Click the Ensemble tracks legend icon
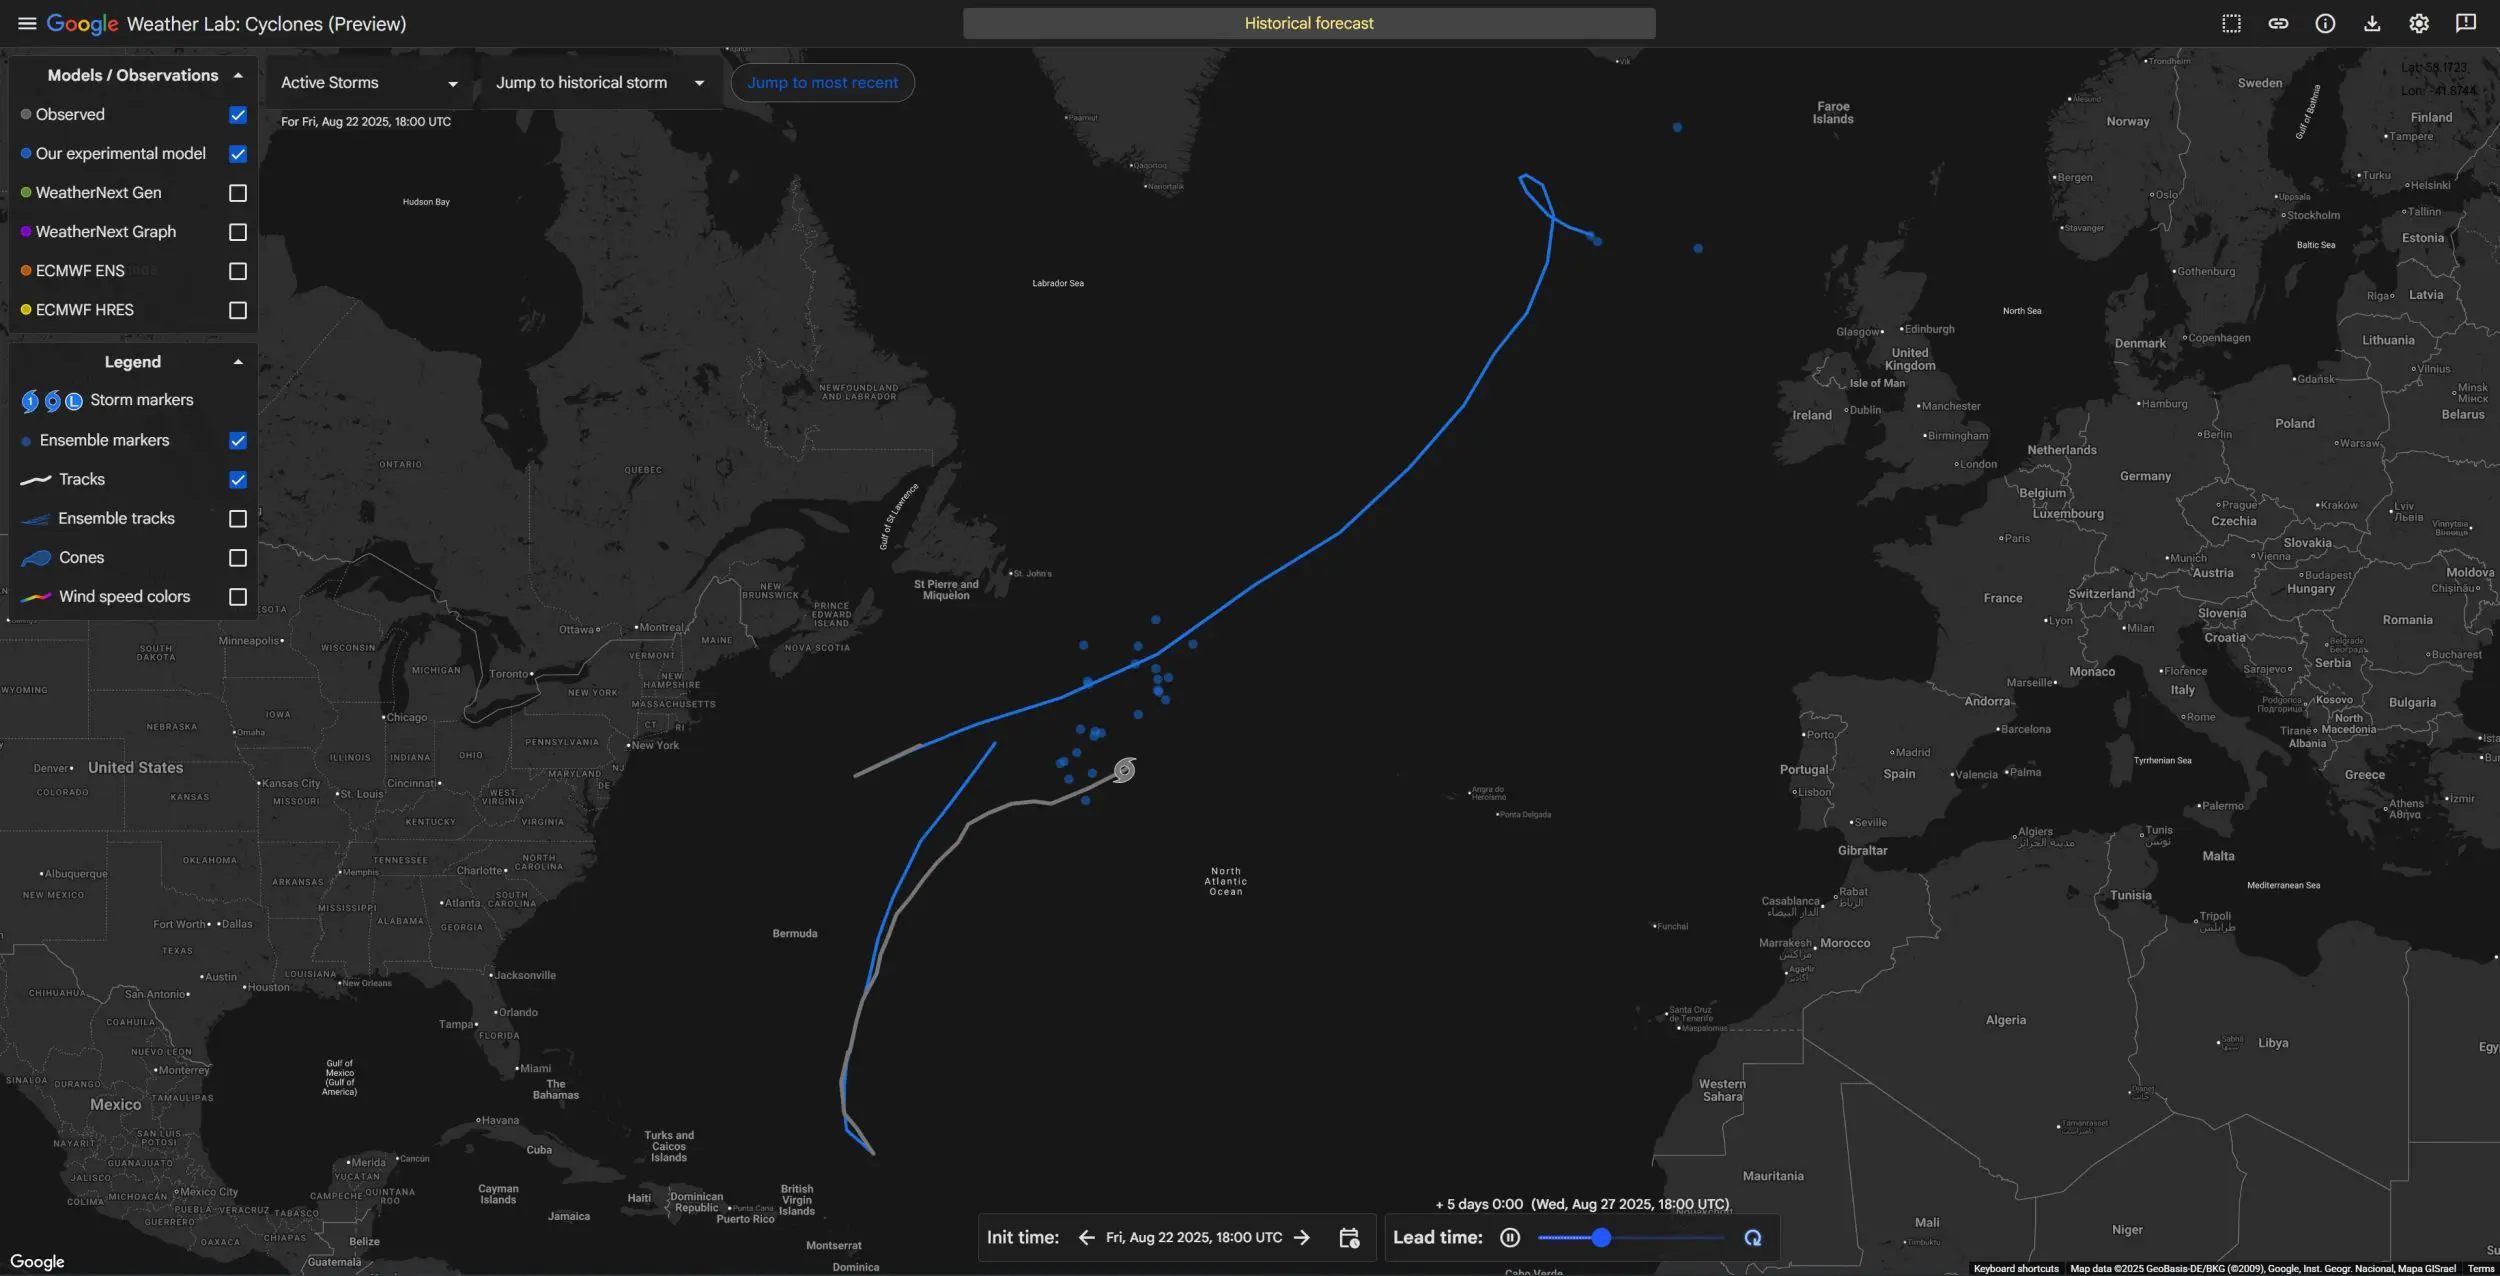Screen dimensions: 2500x1276 pos(36,519)
